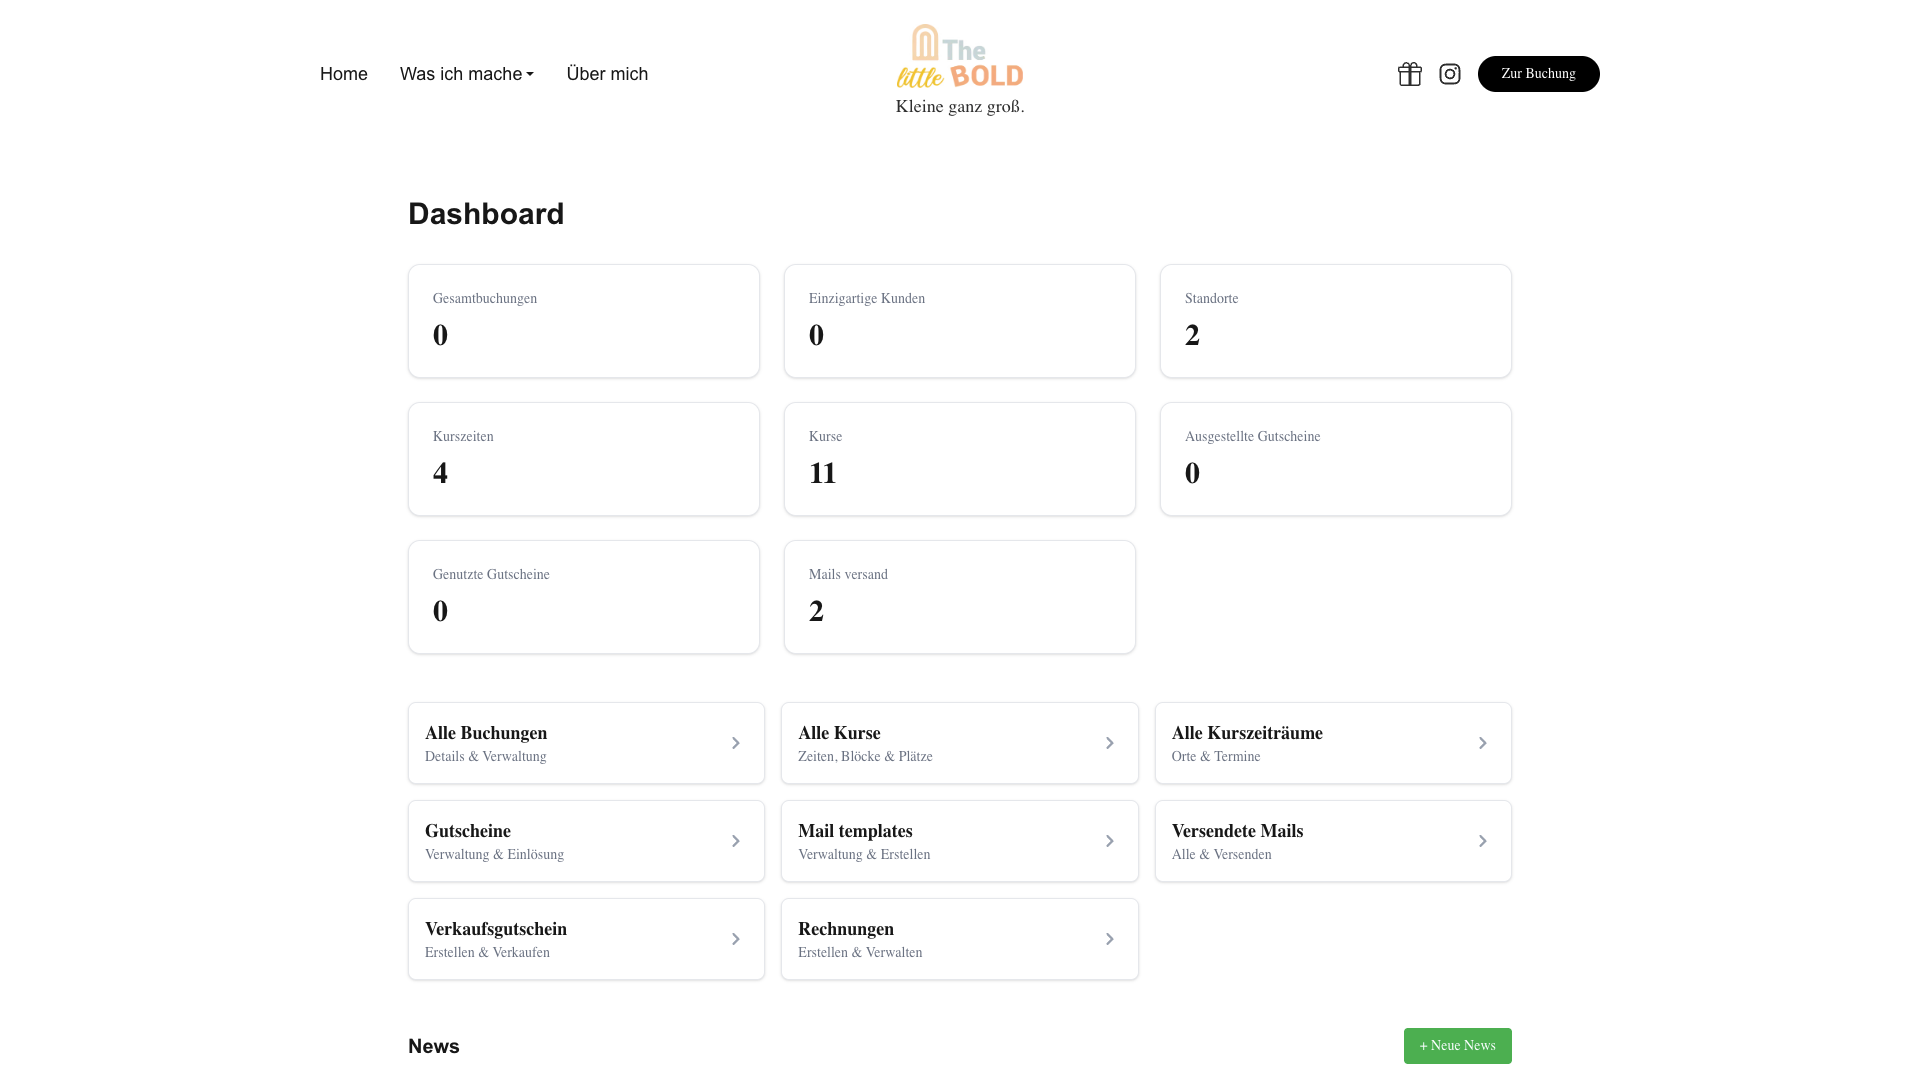This screenshot has height=1080, width=1920.
Task: Go to Home in navigation
Action: (x=344, y=74)
